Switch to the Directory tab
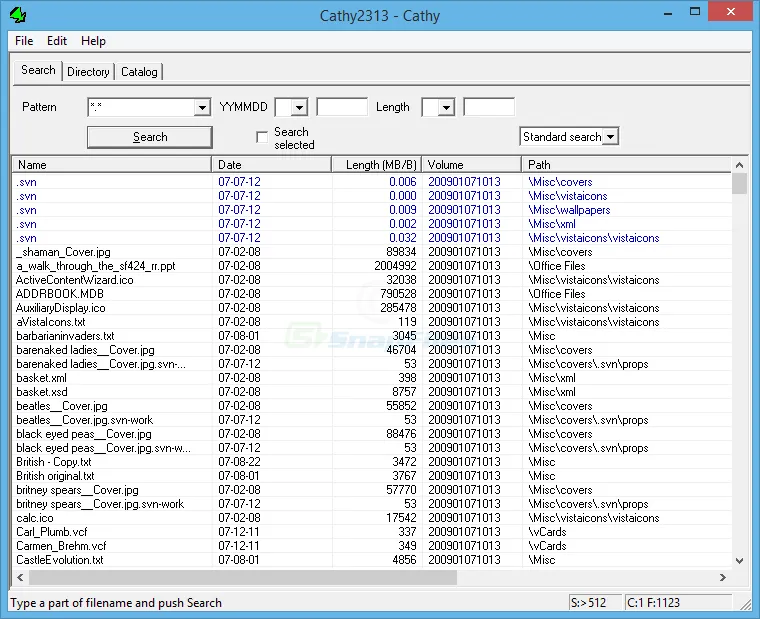Image resolution: width=760 pixels, height=619 pixels. tap(88, 72)
